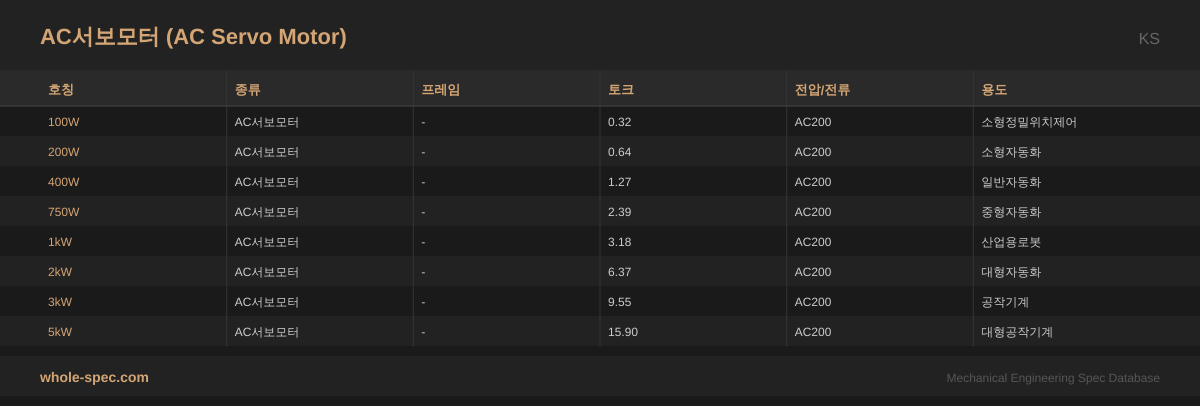Click the 15.90 torque value cell

click(622, 332)
